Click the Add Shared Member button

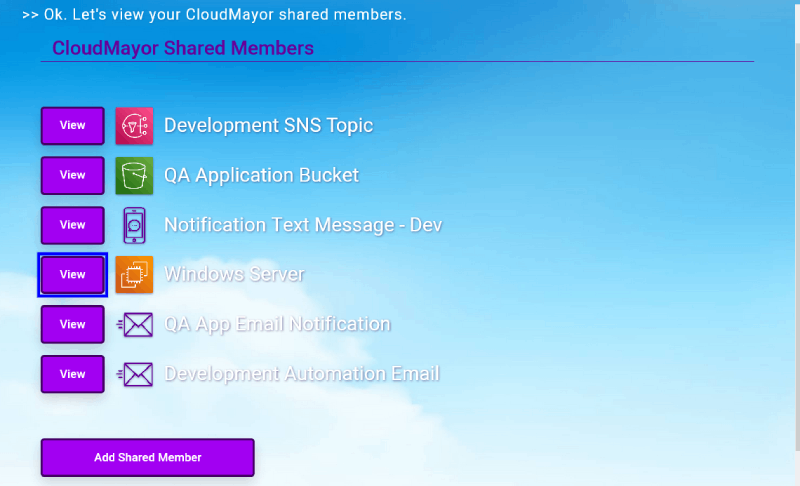click(x=147, y=457)
